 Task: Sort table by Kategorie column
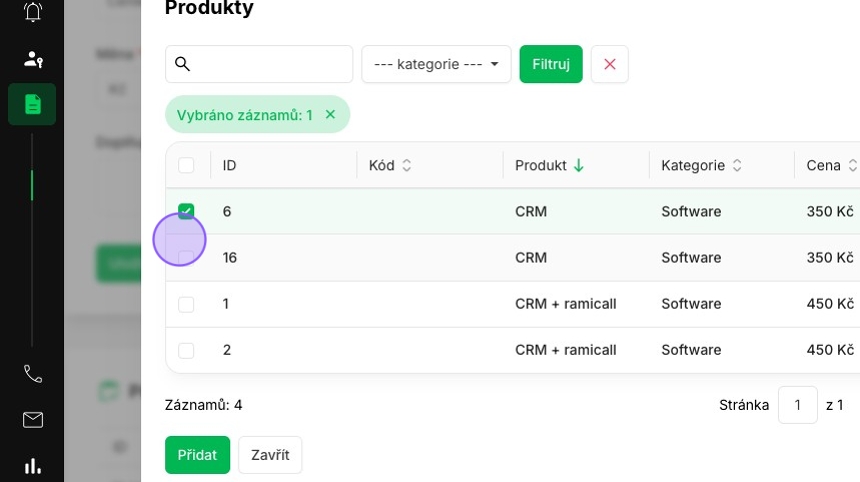pyautogui.click(x=701, y=165)
